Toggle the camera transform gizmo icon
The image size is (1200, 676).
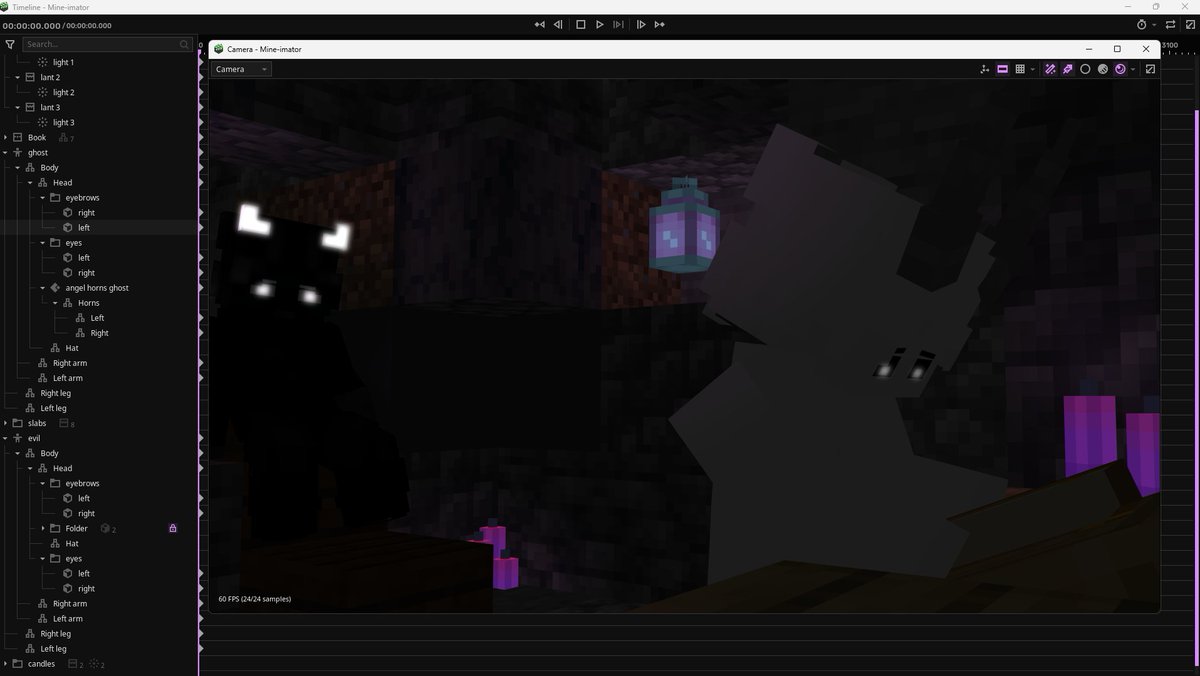point(984,69)
